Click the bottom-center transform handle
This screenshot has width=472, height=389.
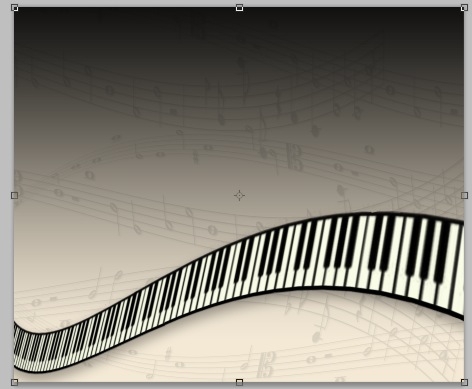[239, 382]
